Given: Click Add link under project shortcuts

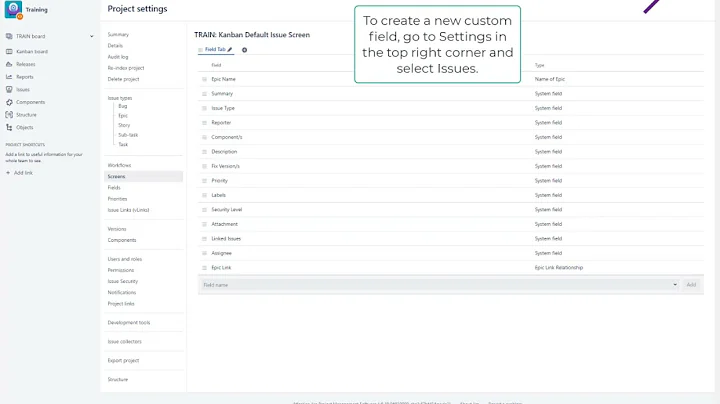Looking at the screenshot, I should pyautogui.click(x=23, y=173).
